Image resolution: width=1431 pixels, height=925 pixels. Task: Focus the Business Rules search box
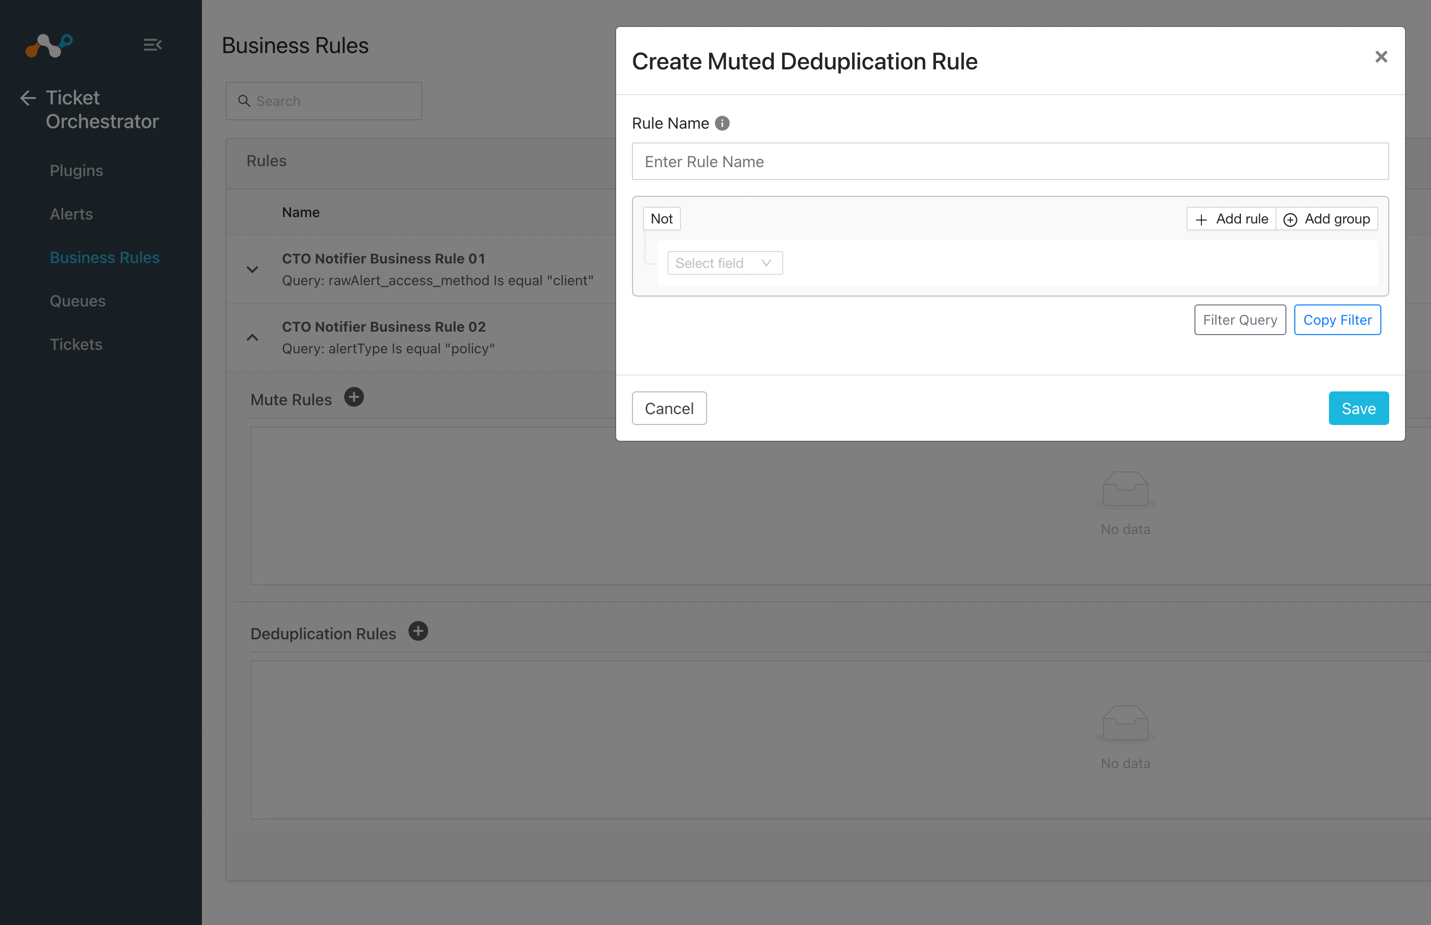tap(324, 101)
